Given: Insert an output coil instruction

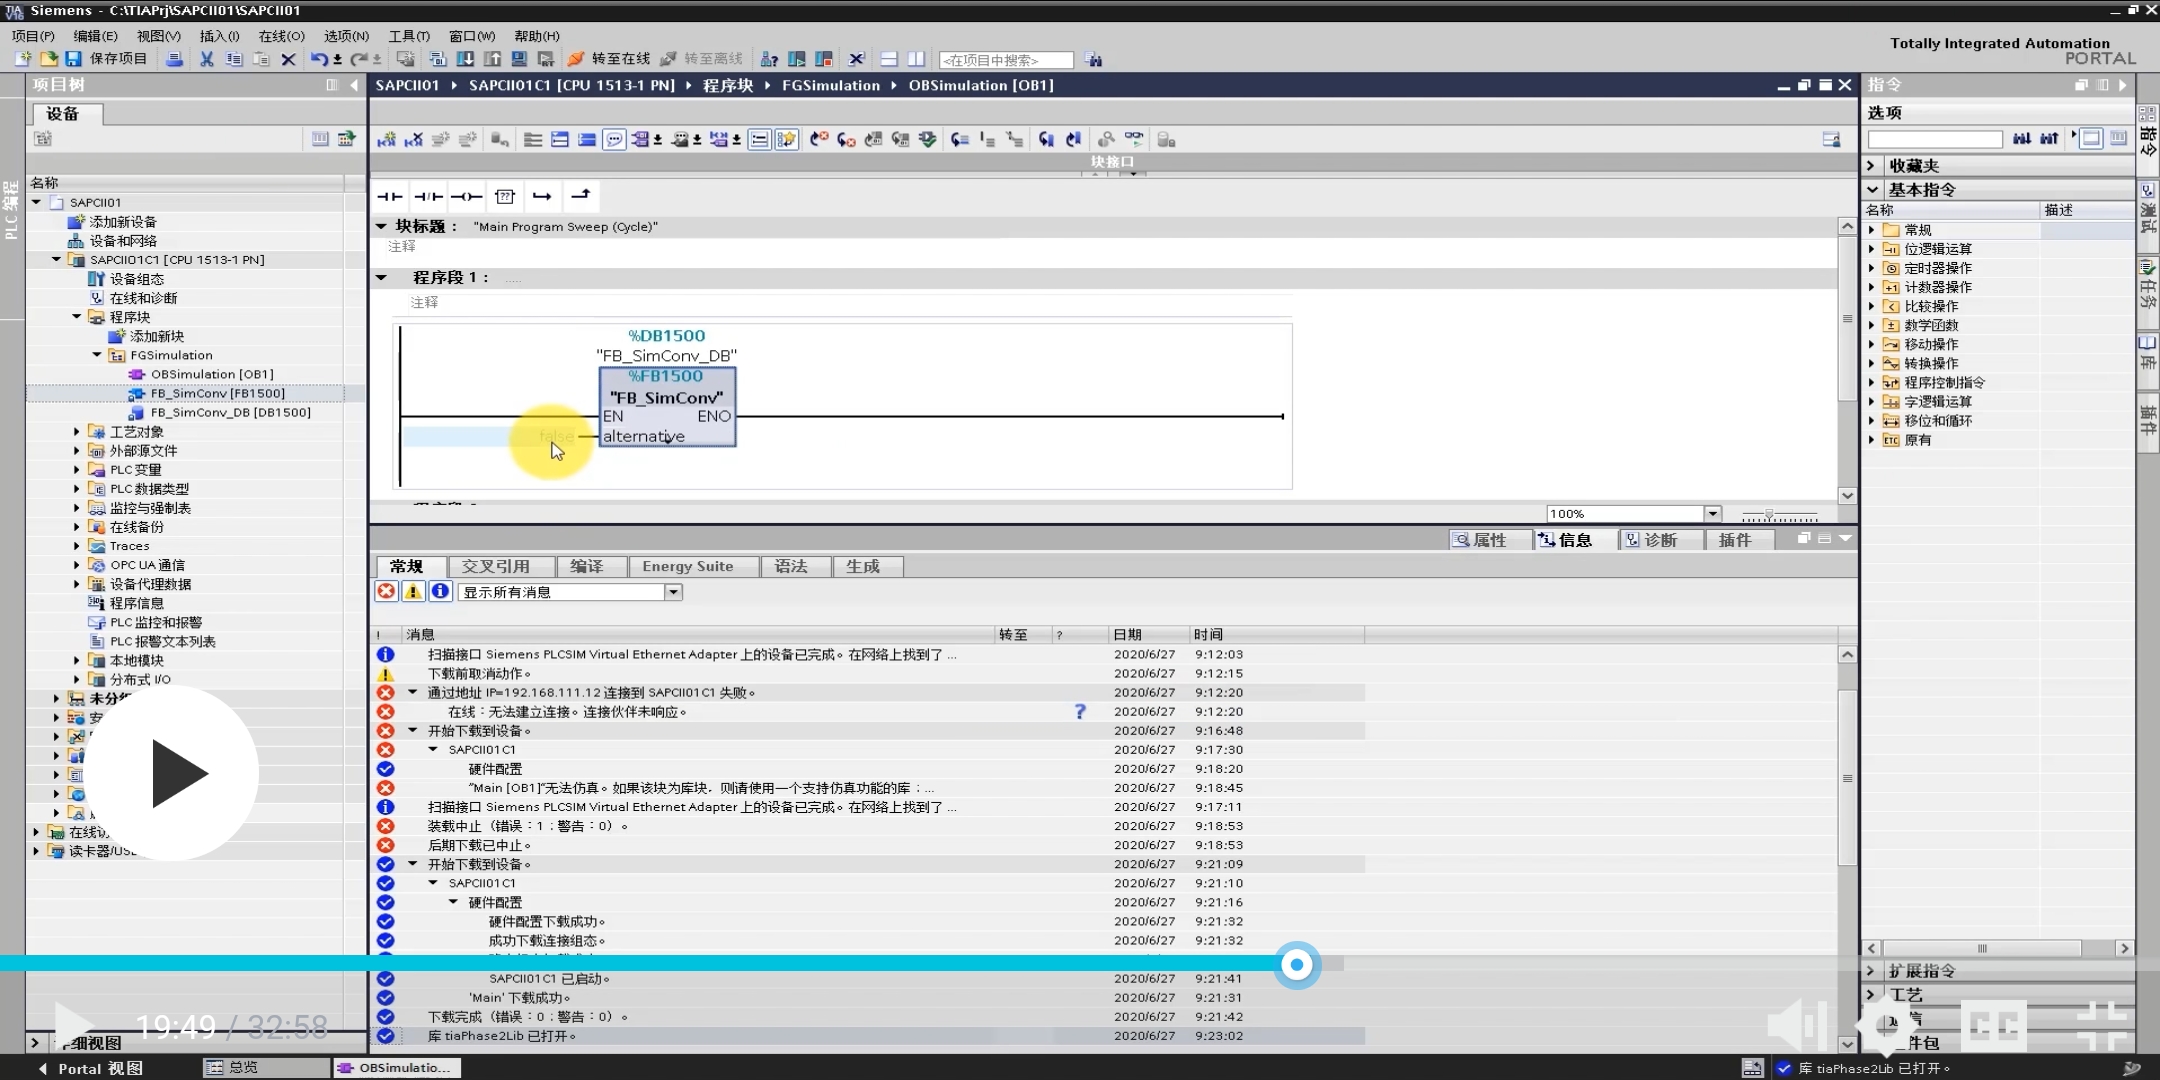Looking at the screenshot, I should [466, 196].
